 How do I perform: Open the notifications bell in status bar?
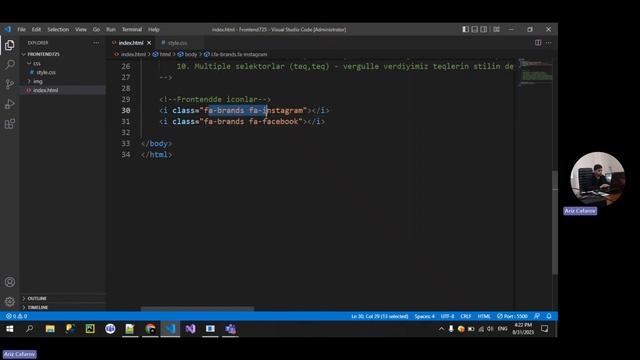(x=549, y=316)
